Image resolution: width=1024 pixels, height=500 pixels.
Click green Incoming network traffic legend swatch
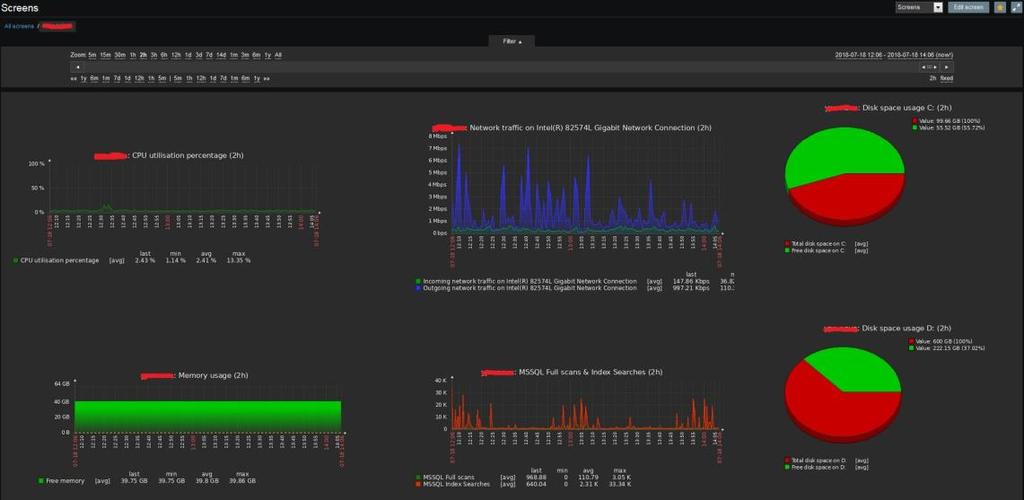418,281
